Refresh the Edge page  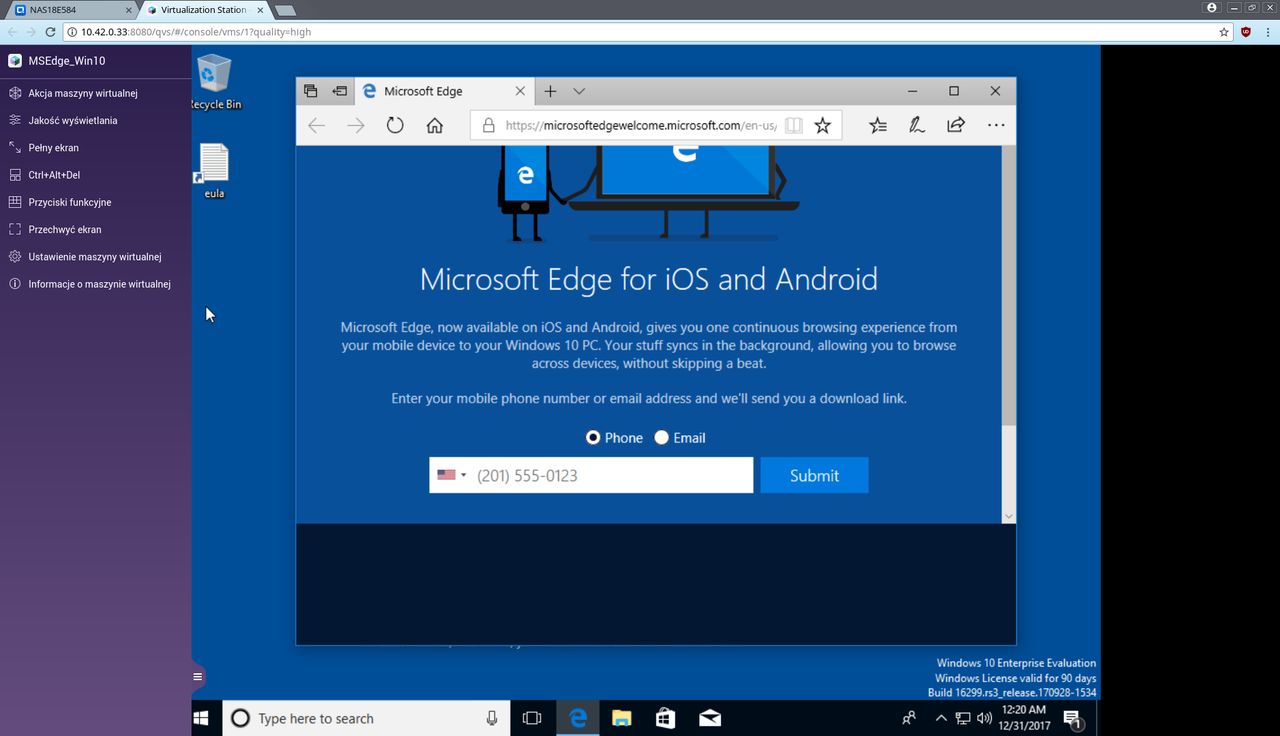(395, 126)
